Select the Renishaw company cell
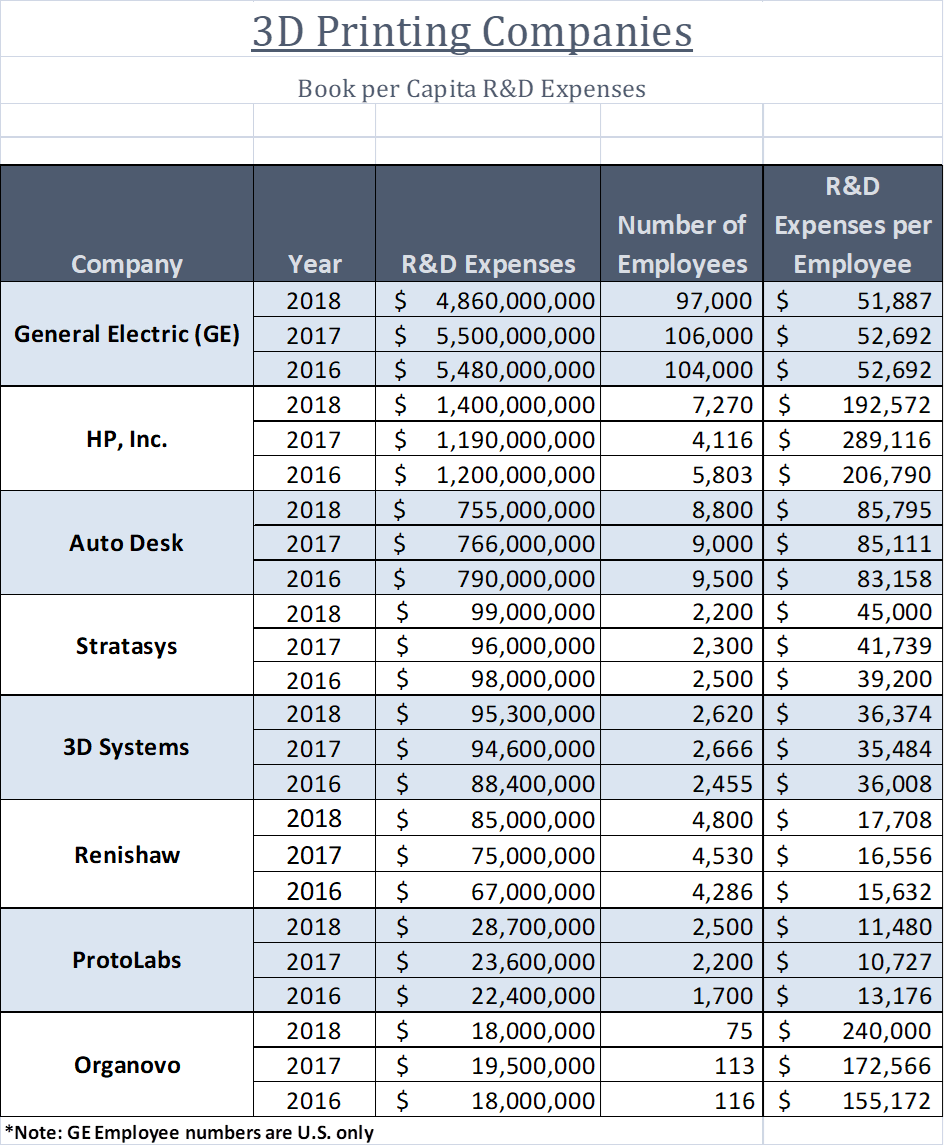 coord(127,855)
